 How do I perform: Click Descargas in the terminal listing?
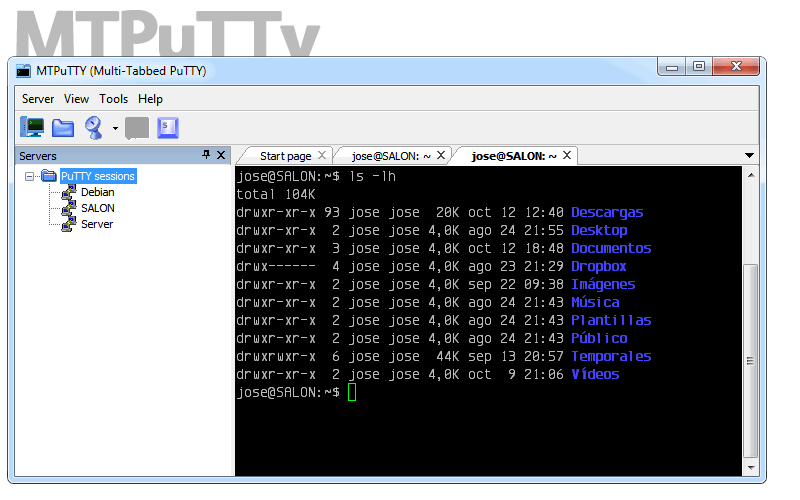(x=607, y=212)
